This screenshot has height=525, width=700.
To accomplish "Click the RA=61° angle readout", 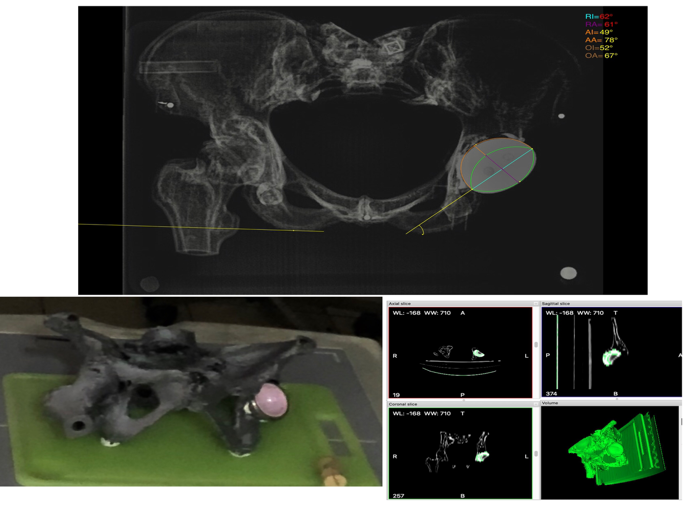I will (601, 24).
